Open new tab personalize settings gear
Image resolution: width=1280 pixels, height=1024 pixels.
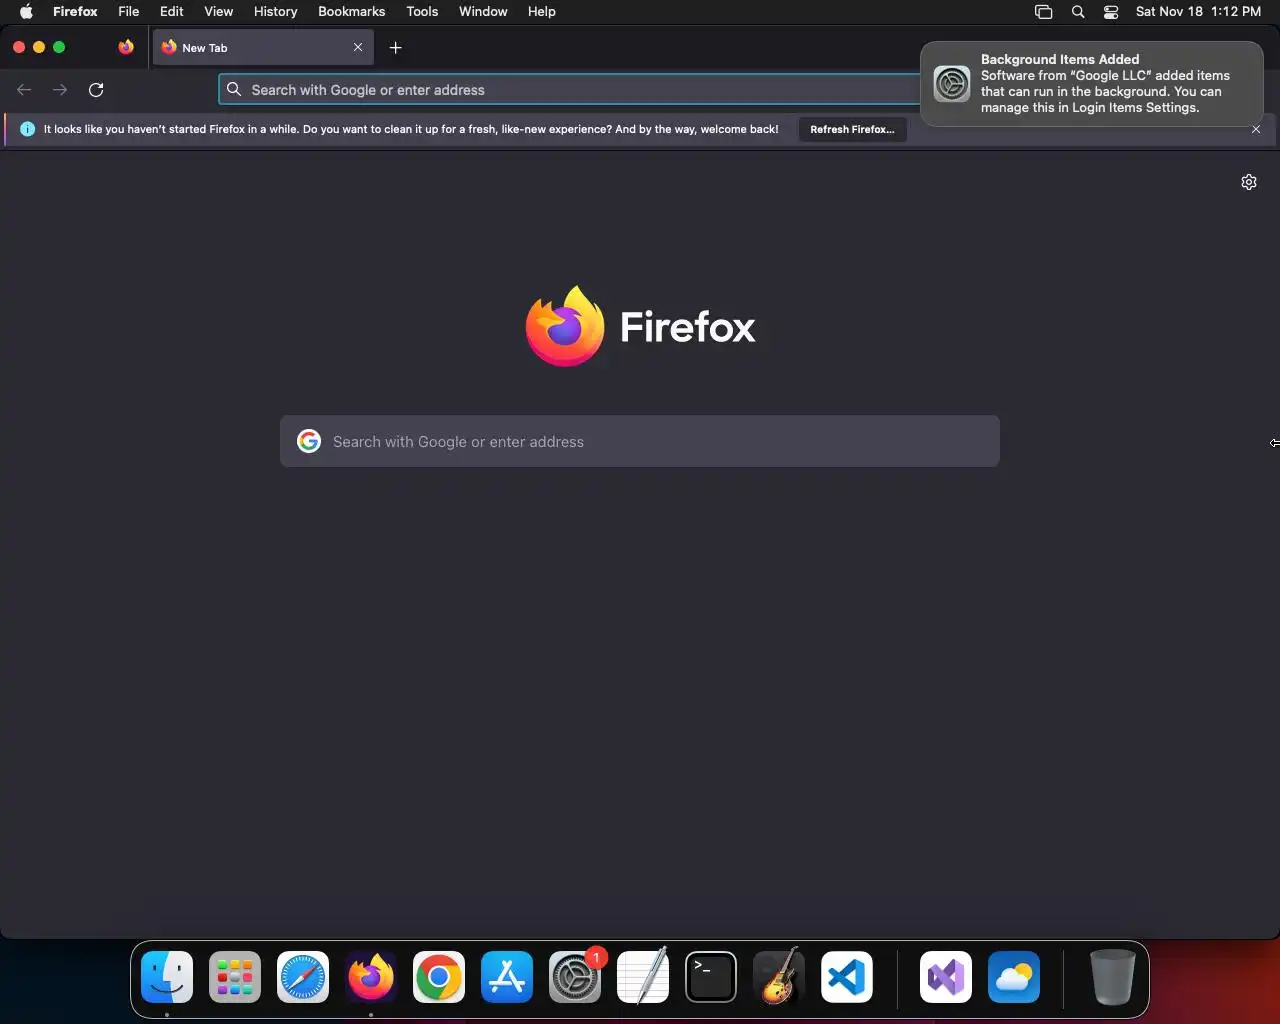[1249, 182]
